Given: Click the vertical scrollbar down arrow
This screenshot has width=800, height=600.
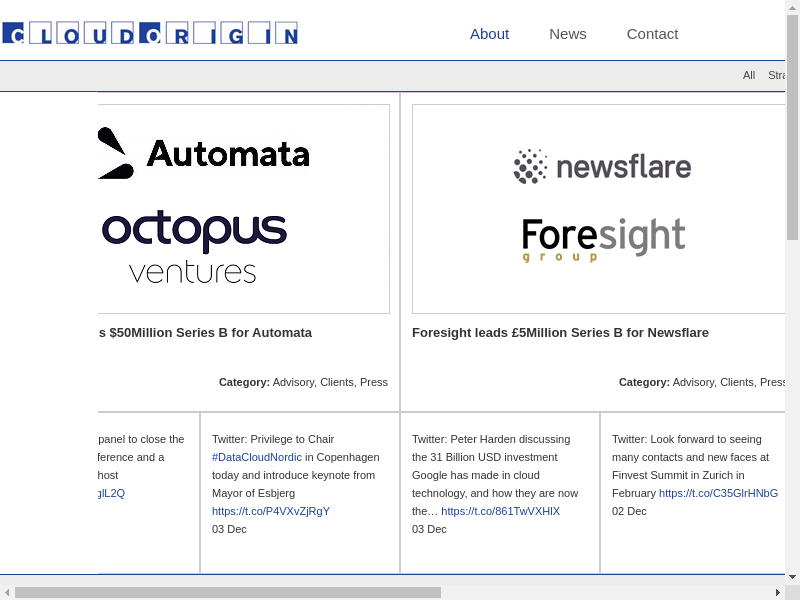Looking at the screenshot, I should click(792, 577).
